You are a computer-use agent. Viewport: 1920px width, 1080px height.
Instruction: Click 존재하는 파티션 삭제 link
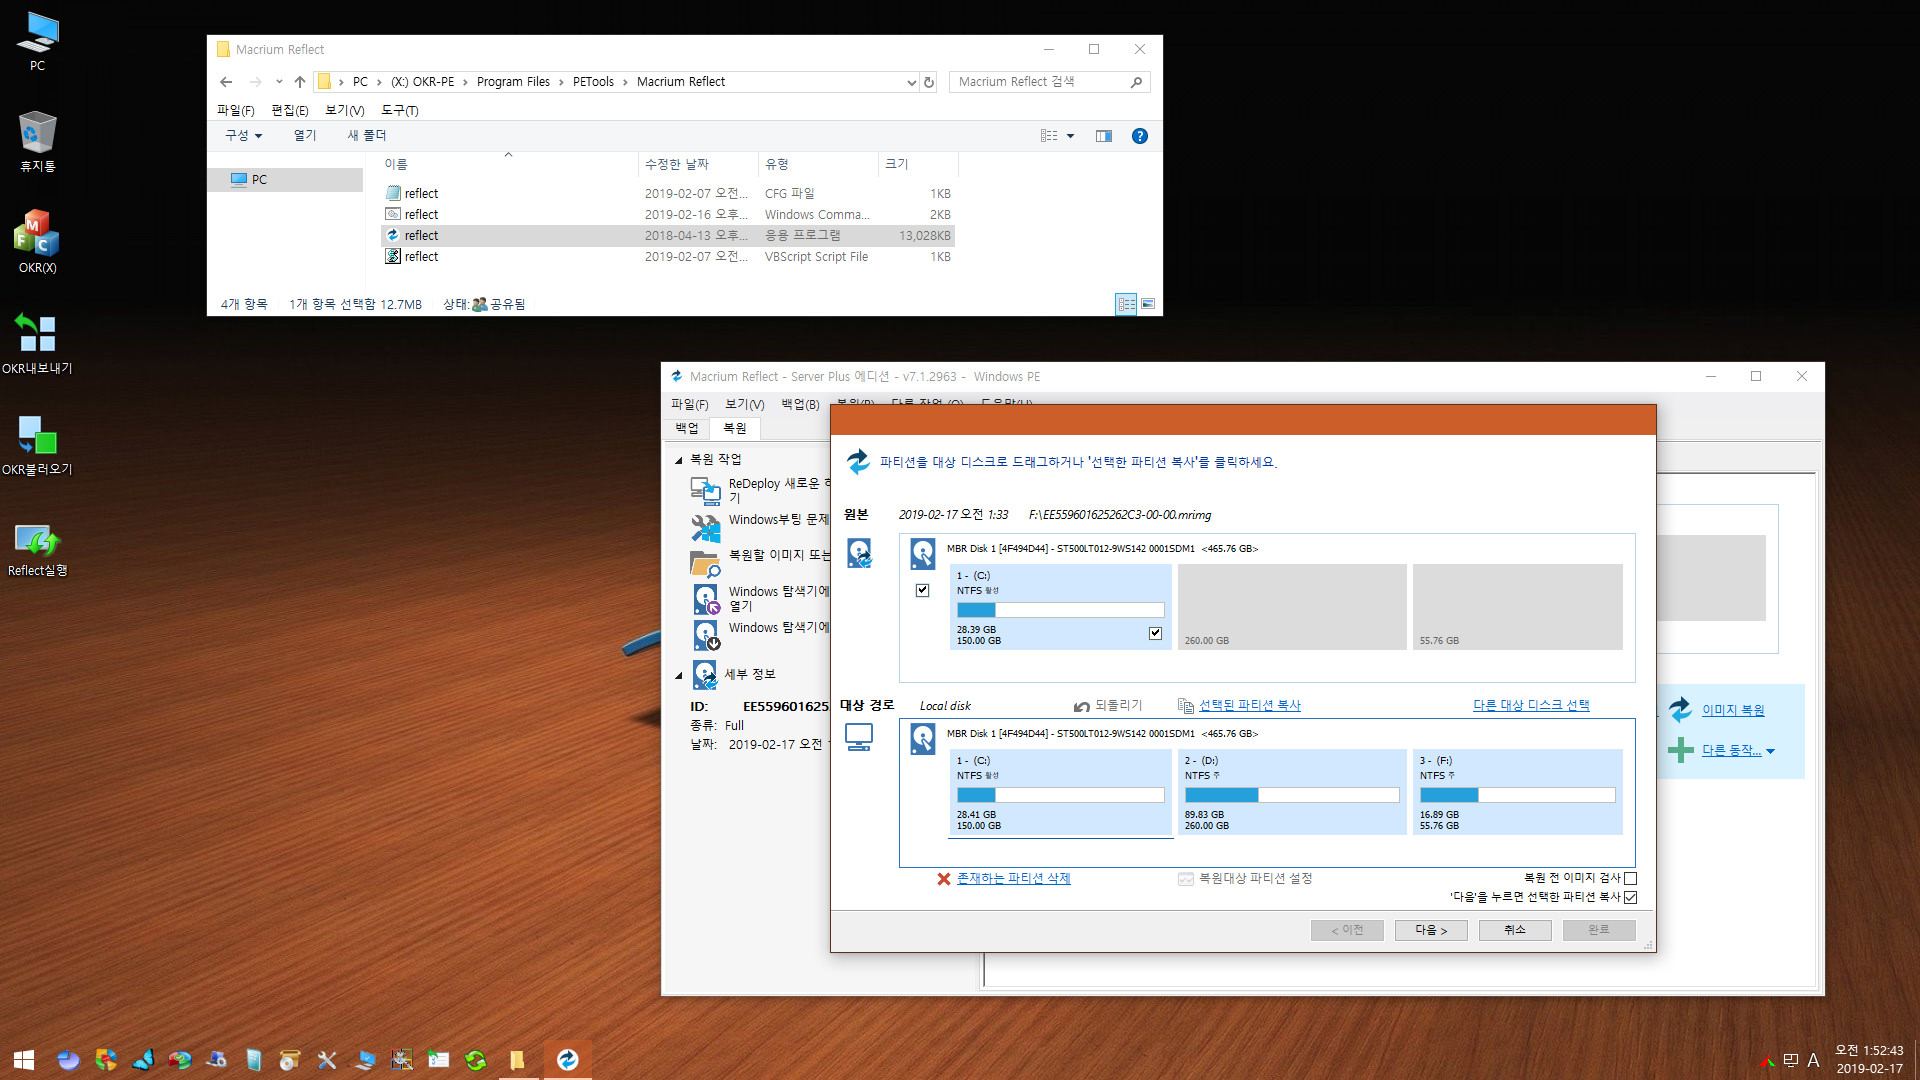(x=1013, y=878)
